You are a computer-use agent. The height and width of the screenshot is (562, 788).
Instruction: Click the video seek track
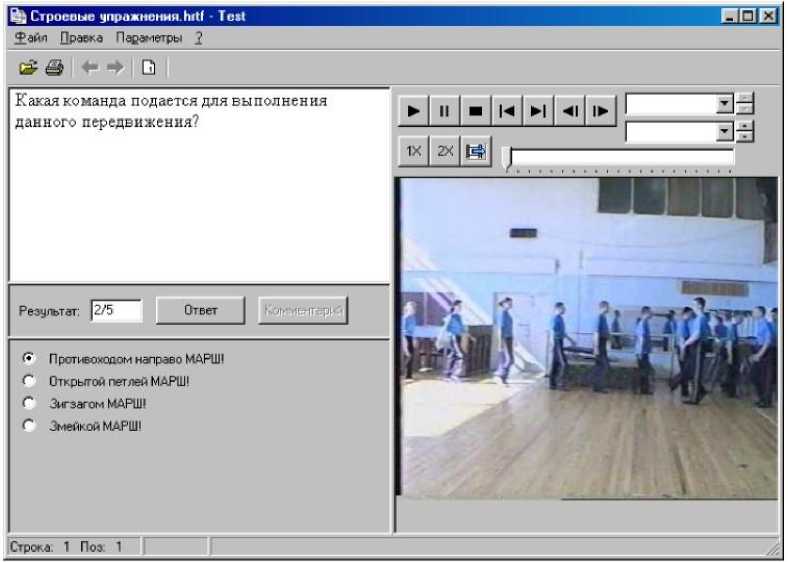pos(622,158)
